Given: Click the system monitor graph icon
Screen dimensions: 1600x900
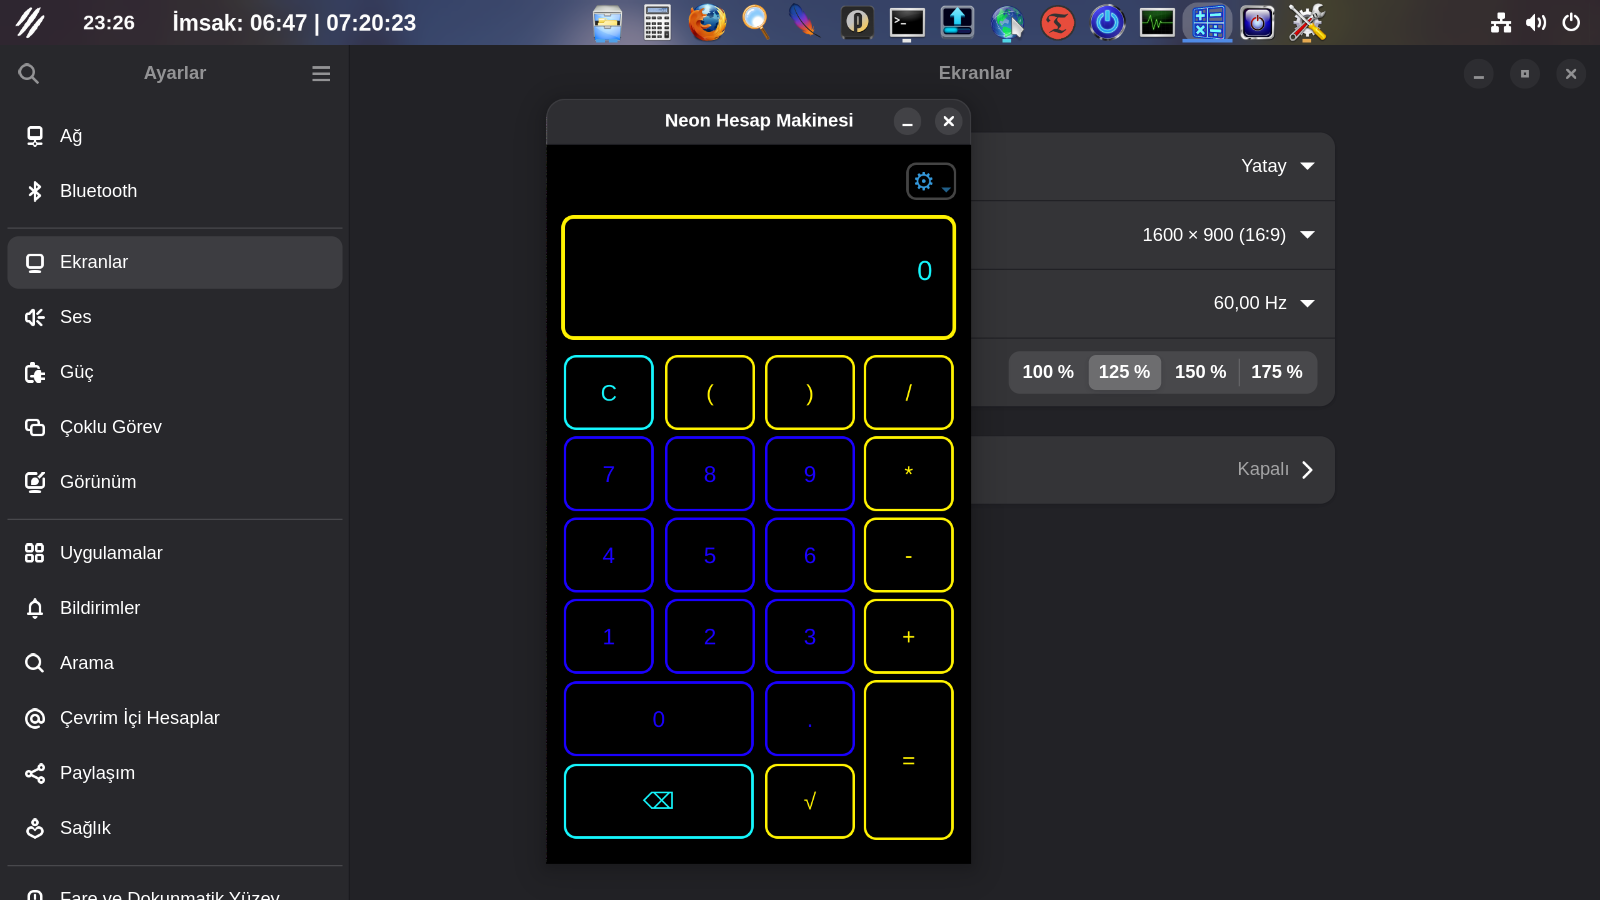Looking at the screenshot, I should point(1157,22).
